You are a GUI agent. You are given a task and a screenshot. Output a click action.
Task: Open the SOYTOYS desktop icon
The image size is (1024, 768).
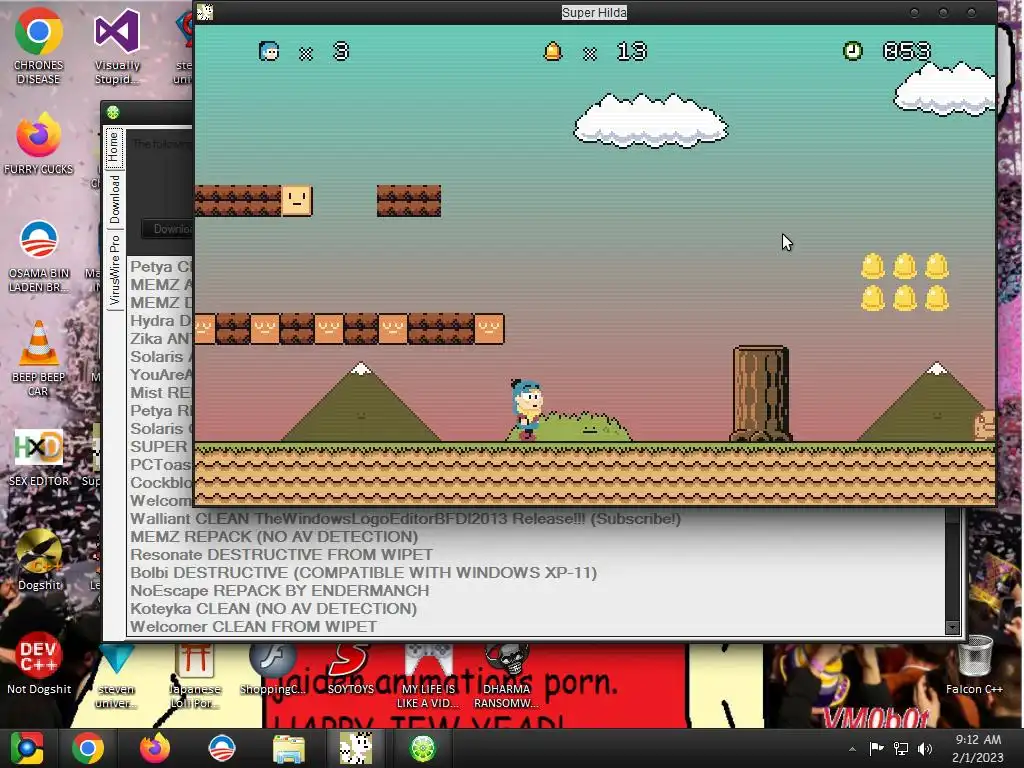(x=351, y=670)
